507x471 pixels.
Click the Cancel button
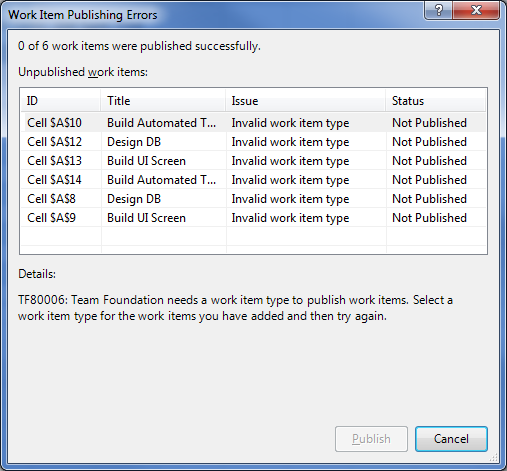[x=451, y=439]
